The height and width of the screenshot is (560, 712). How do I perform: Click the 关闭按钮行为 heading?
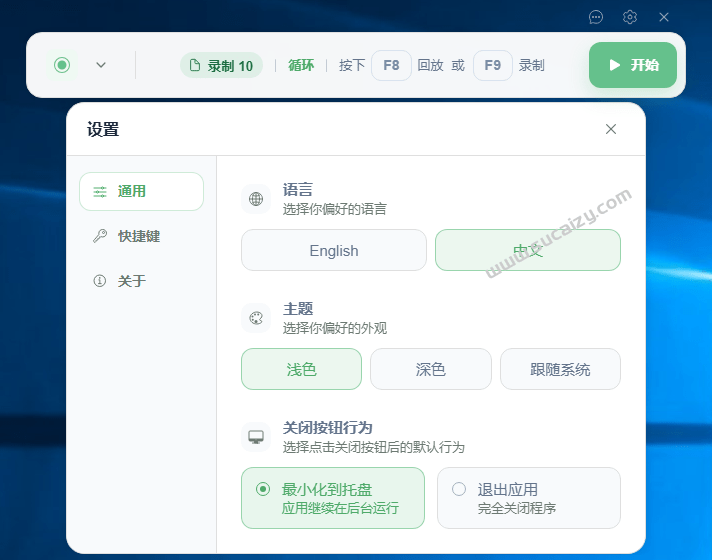point(327,427)
